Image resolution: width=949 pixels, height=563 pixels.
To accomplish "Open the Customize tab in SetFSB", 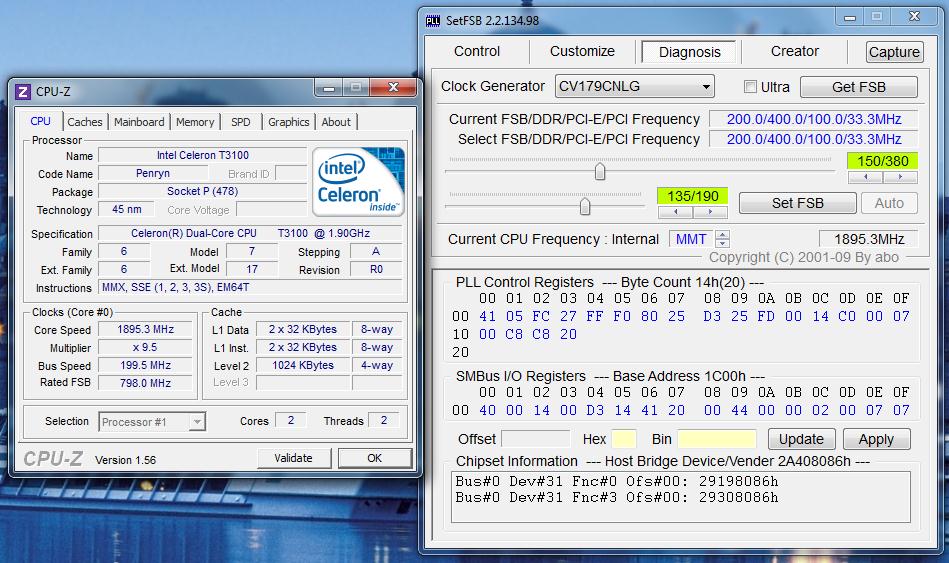I will click(582, 51).
